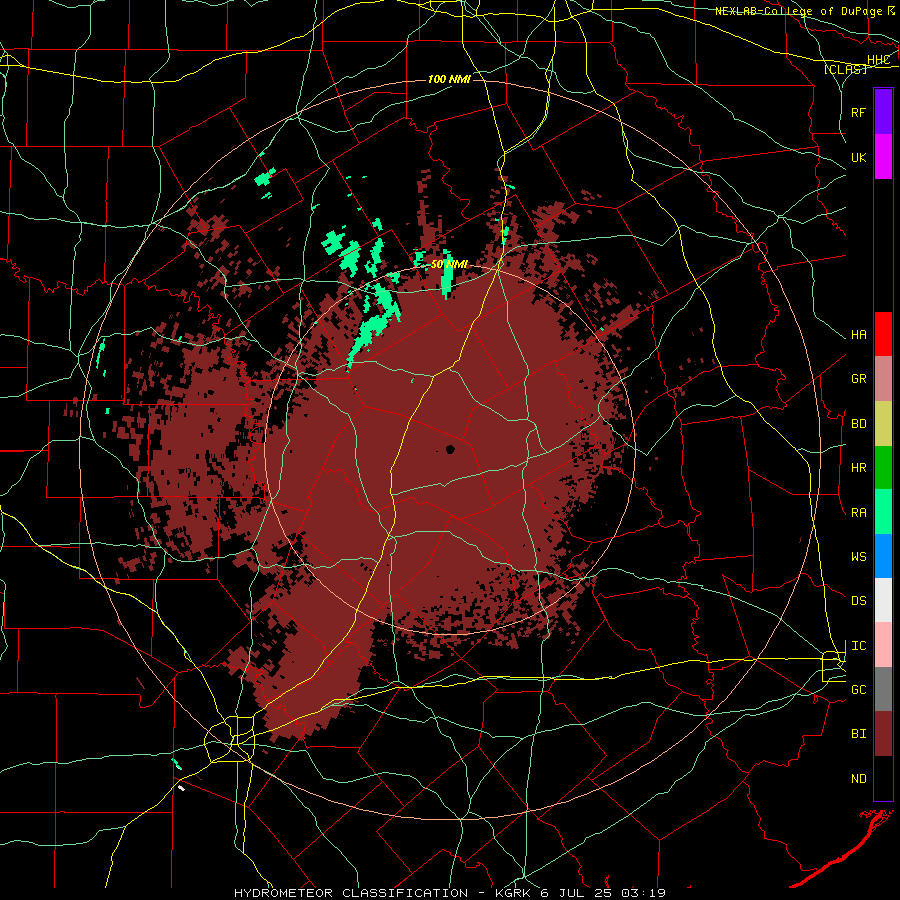Click the UK magenta legend swatch
This screenshot has height=900, width=900.
883,157
